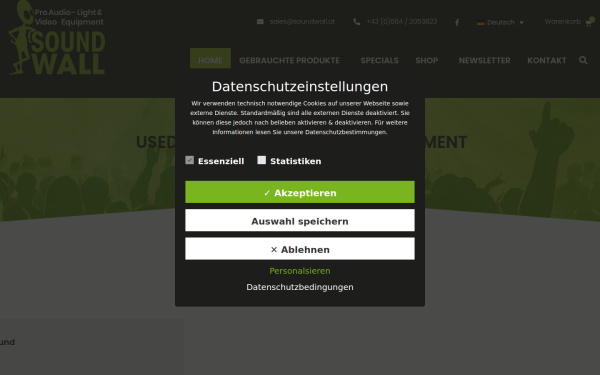Viewport: 600px width, 375px height.
Task: Open the KONTAKT menu item
Action: pyautogui.click(x=547, y=60)
